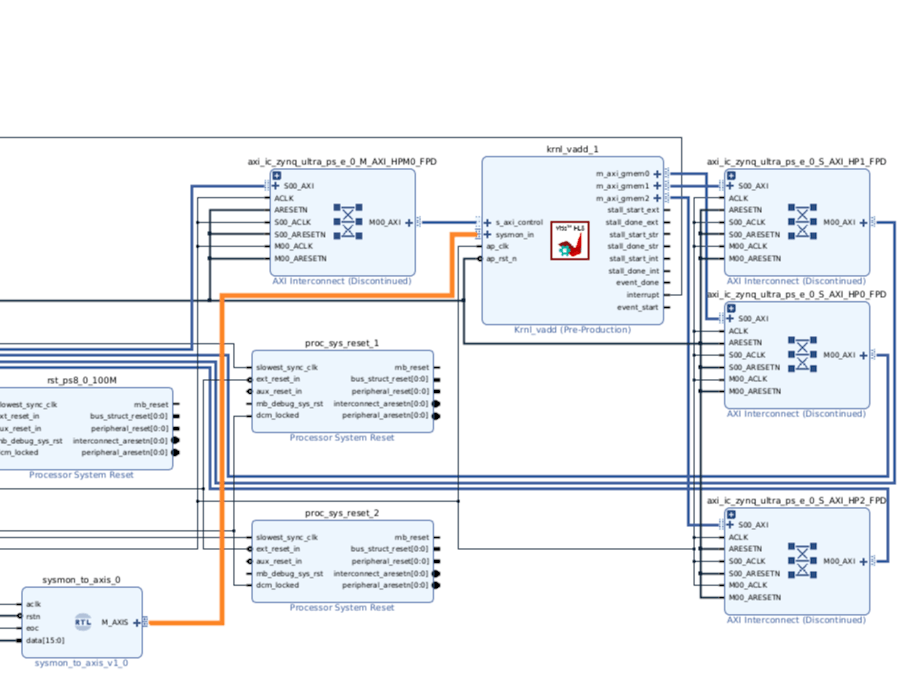Click Processor System Reset label under proc_sys_reset_2
The height and width of the screenshot is (675, 899).
pos(342,607)
